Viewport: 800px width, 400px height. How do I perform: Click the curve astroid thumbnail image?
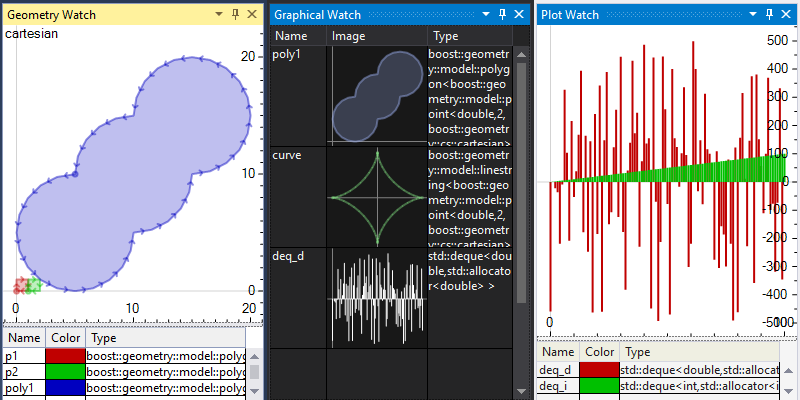[377, 197]
